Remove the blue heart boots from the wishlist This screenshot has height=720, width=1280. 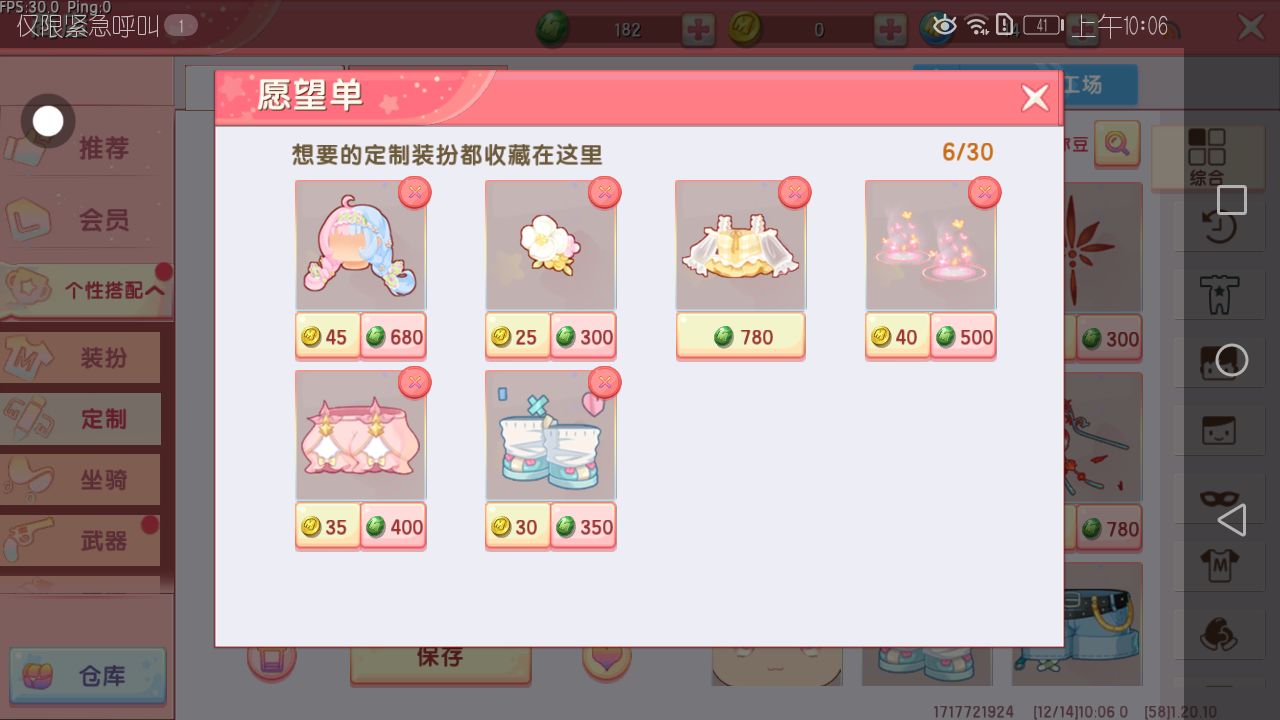[x=605, y=382]
